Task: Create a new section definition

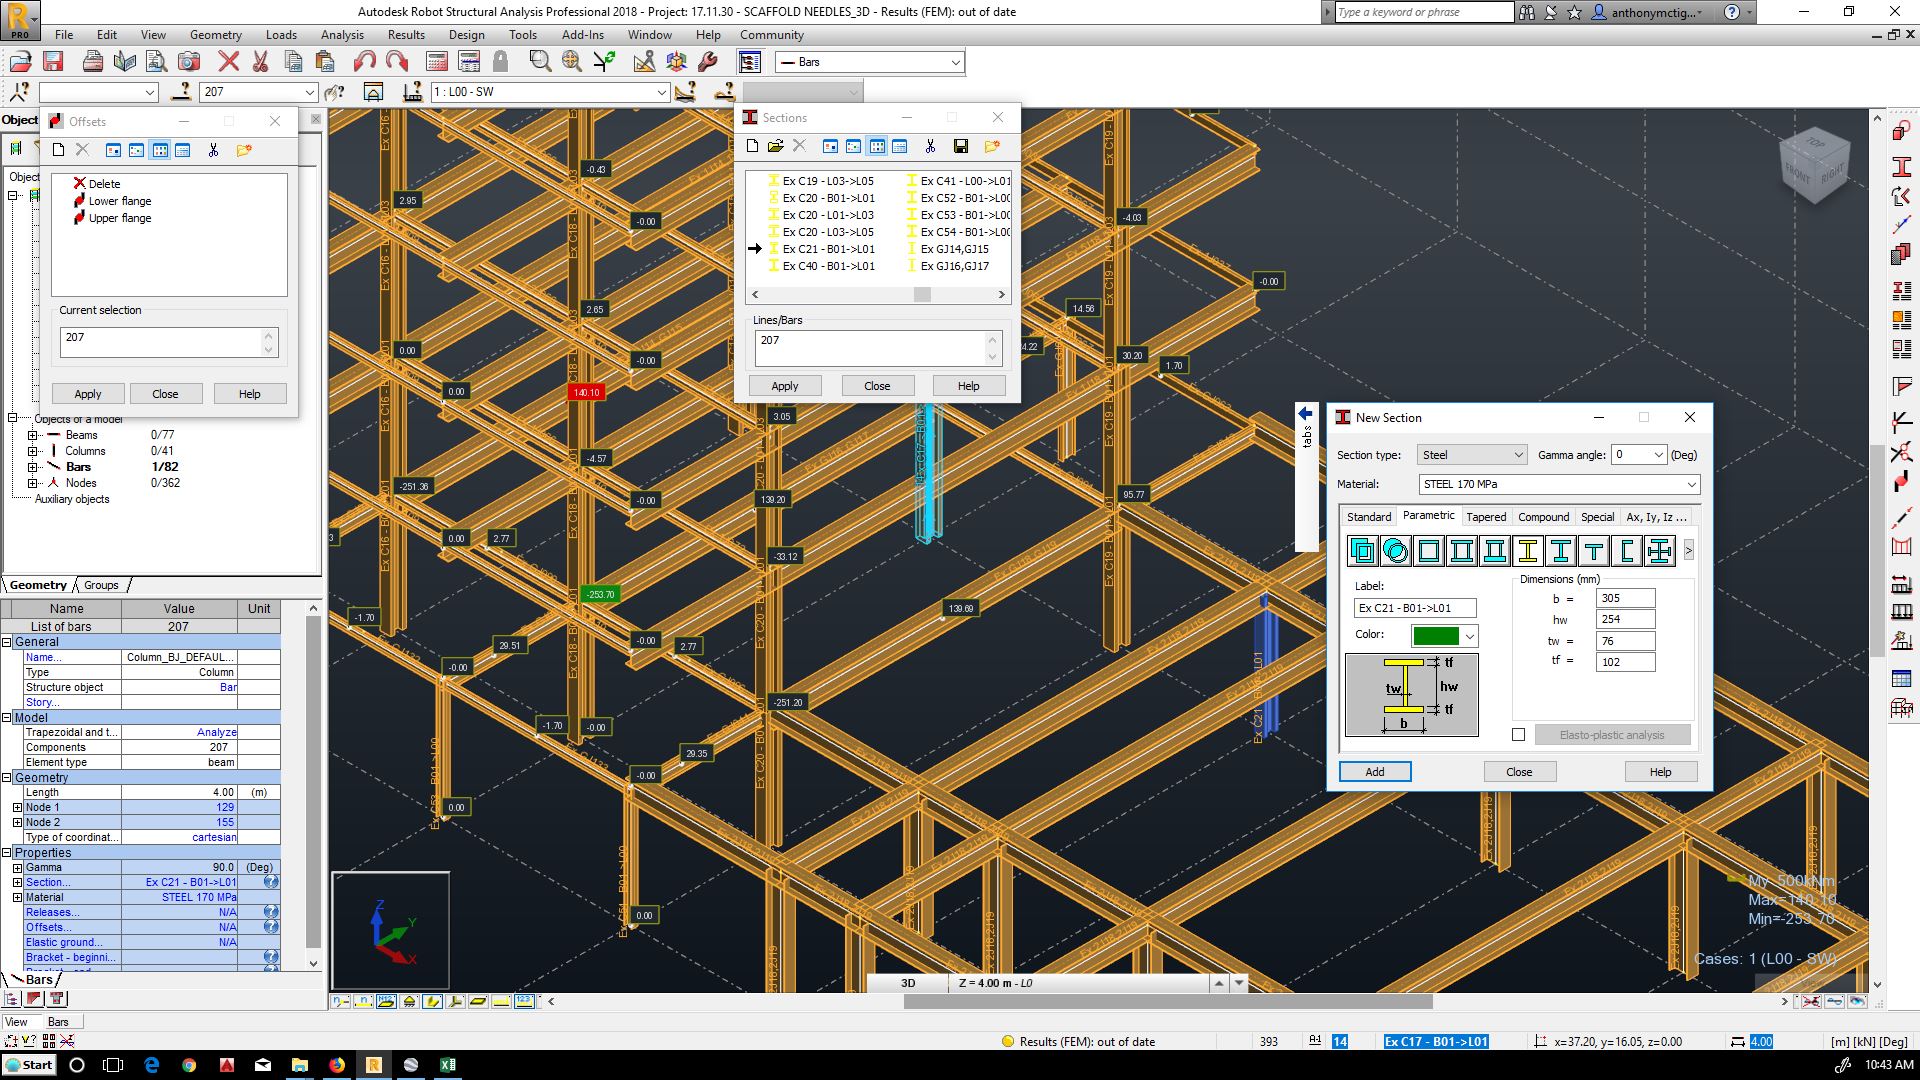Action: coord(752,146)
